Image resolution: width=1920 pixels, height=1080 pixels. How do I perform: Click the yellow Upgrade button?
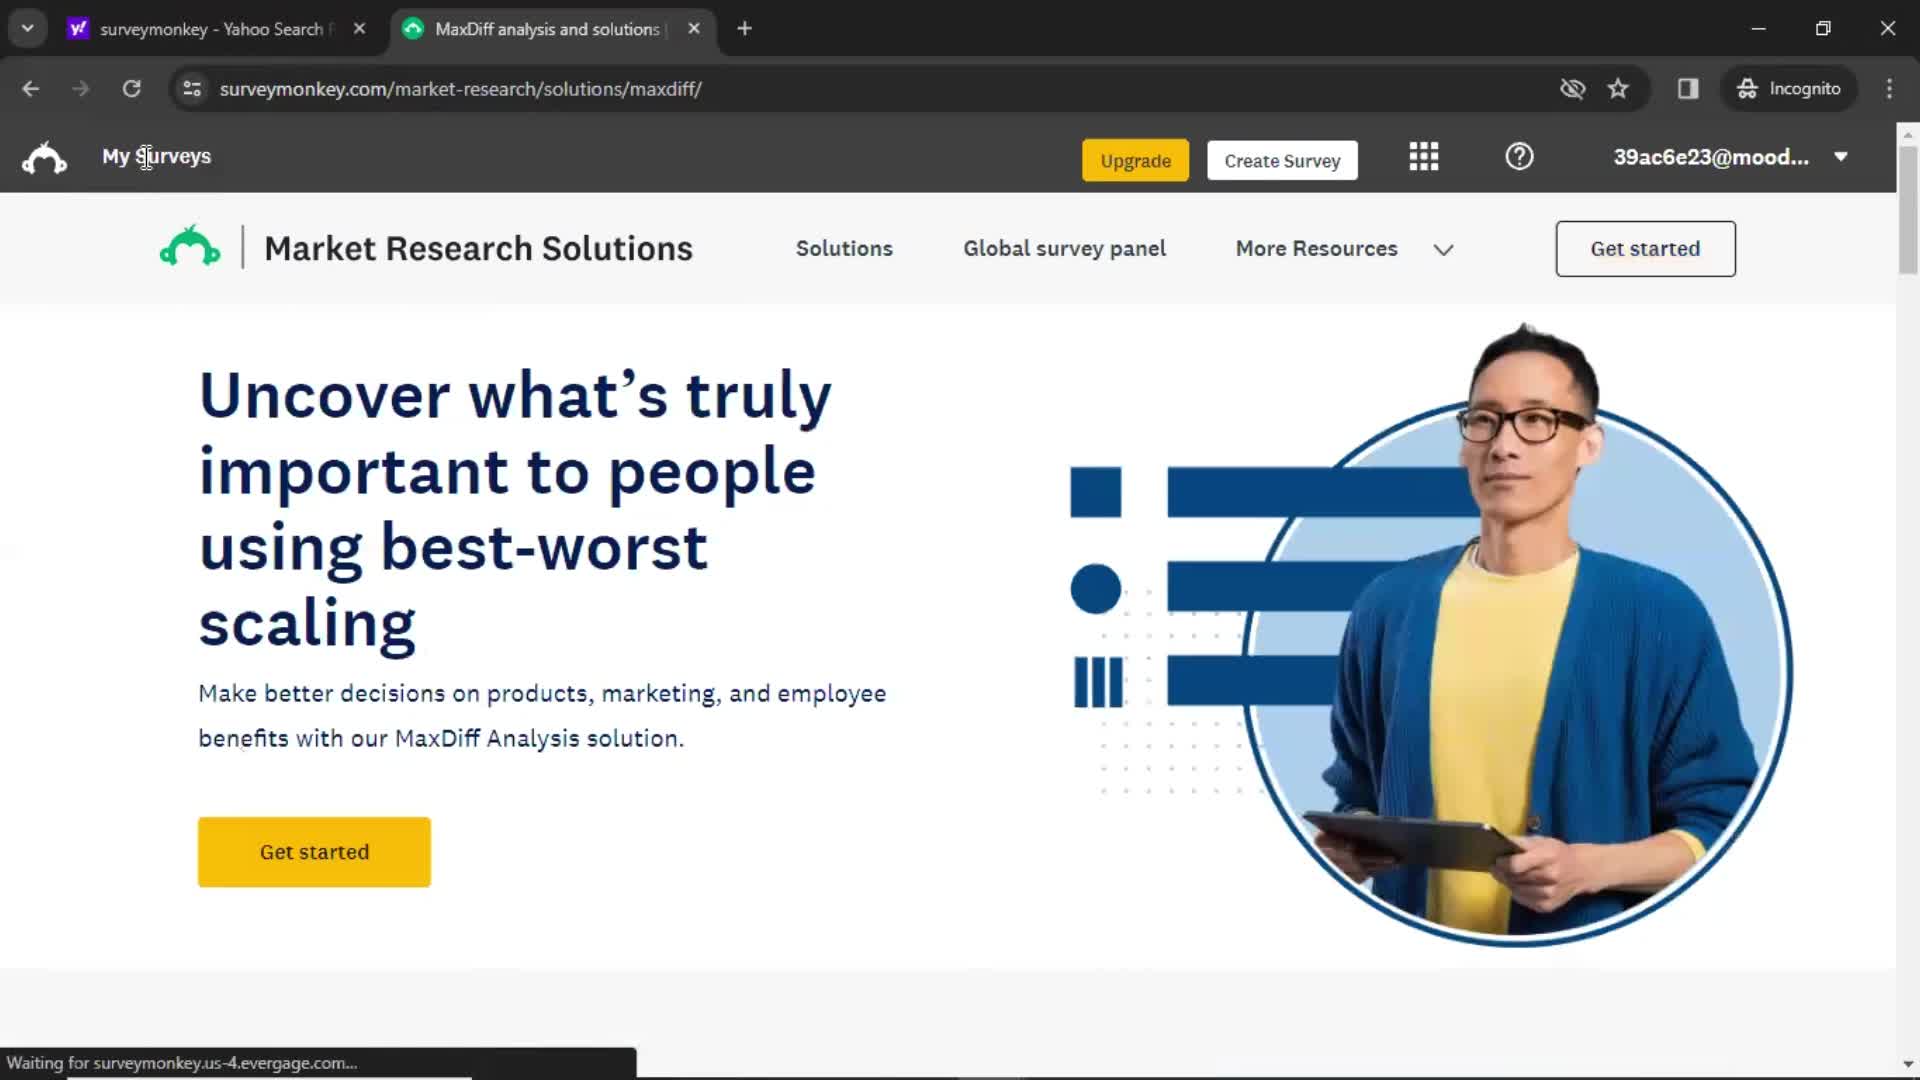click(x=1135, y=160)
